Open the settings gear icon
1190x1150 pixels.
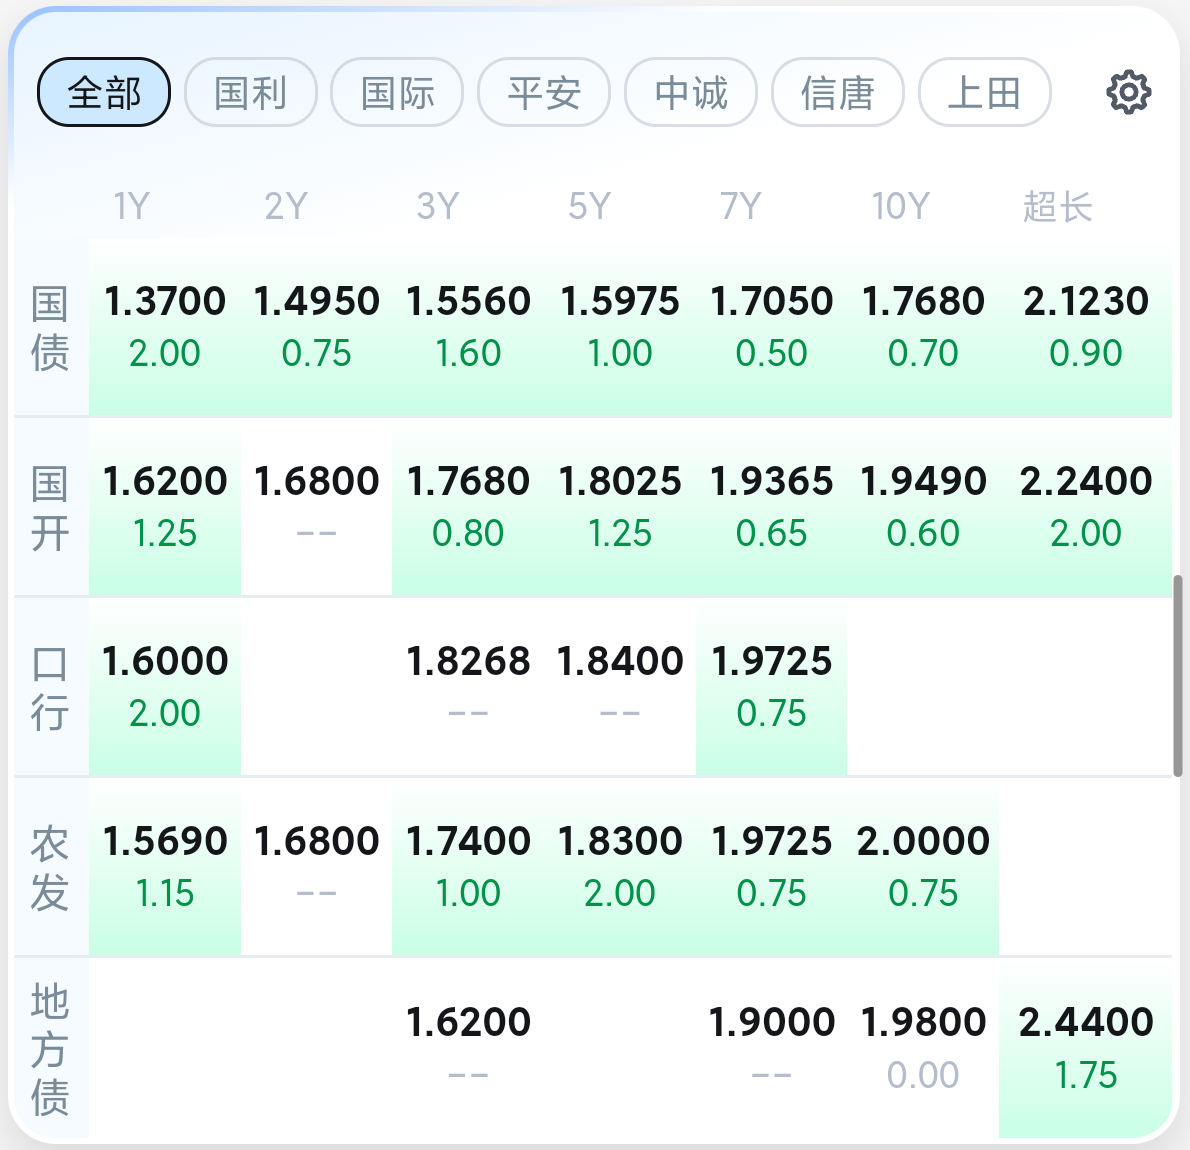coord(1128,93)
